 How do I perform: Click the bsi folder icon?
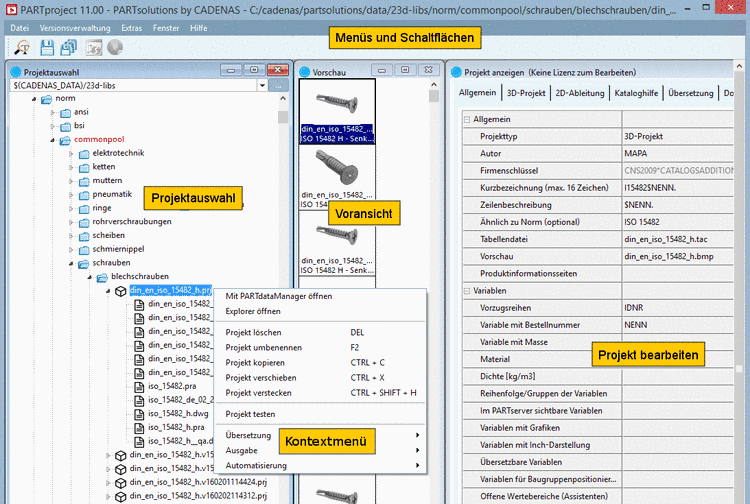pyautogui.click(x=66, y=126)
